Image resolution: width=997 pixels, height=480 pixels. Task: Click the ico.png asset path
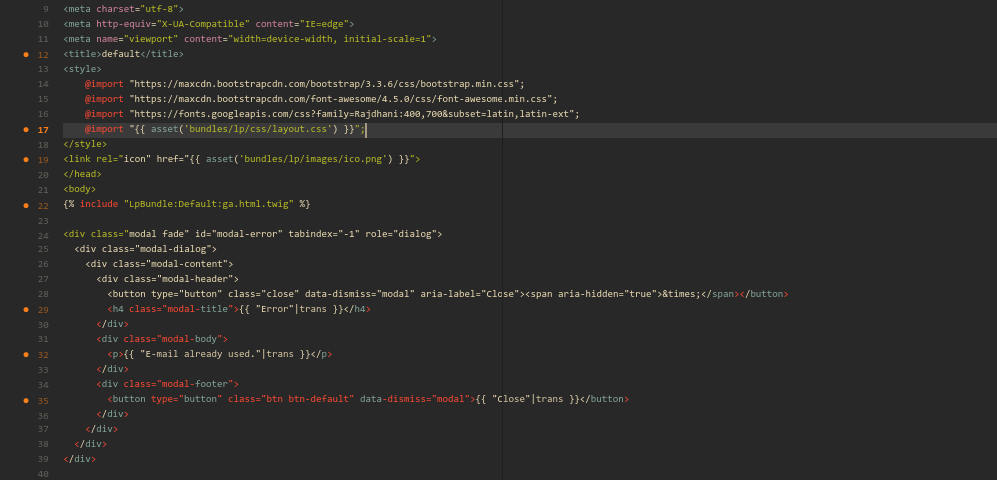(312, 159)
